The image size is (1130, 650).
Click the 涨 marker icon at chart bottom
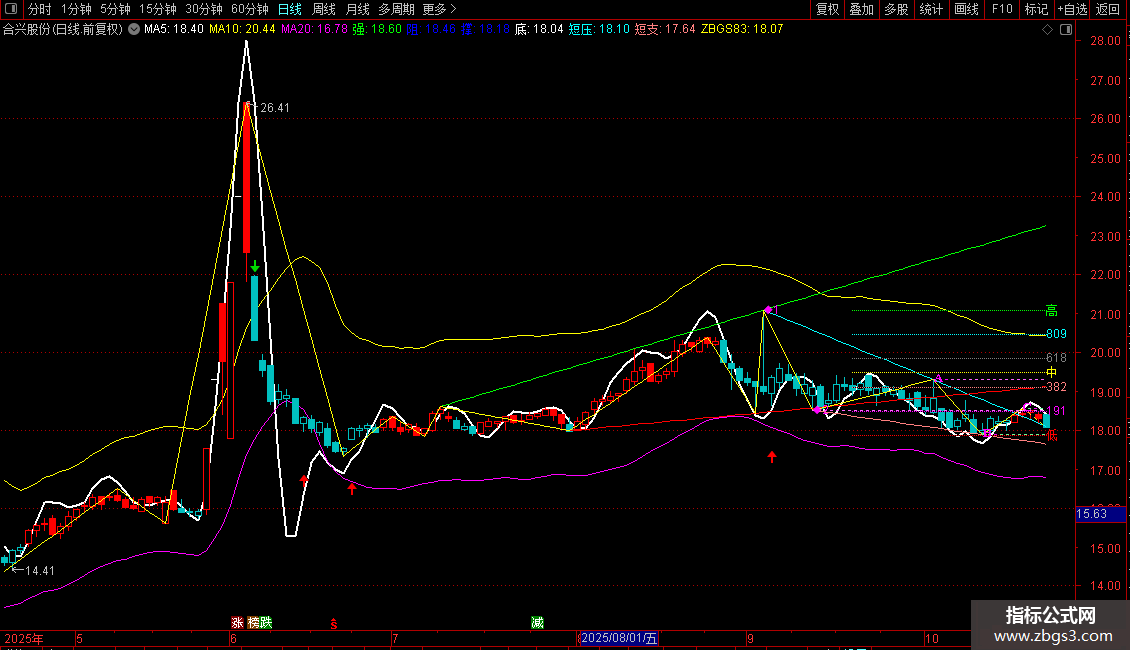[x=238, y=622]
